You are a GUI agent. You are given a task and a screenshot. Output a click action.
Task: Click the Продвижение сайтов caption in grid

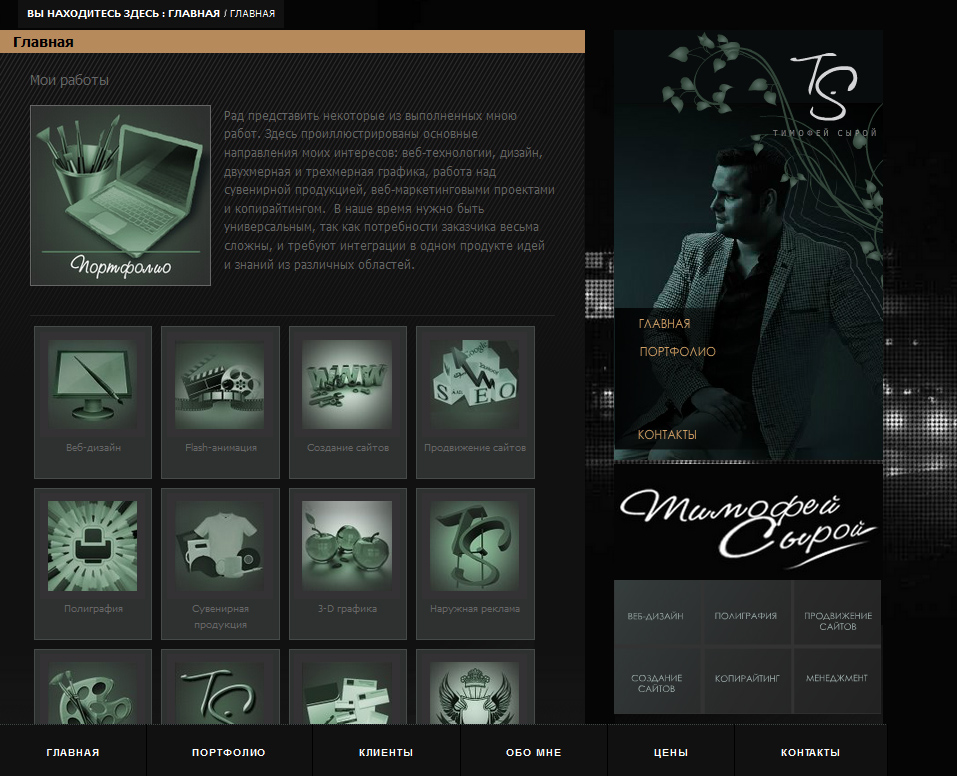coord(475,448)
